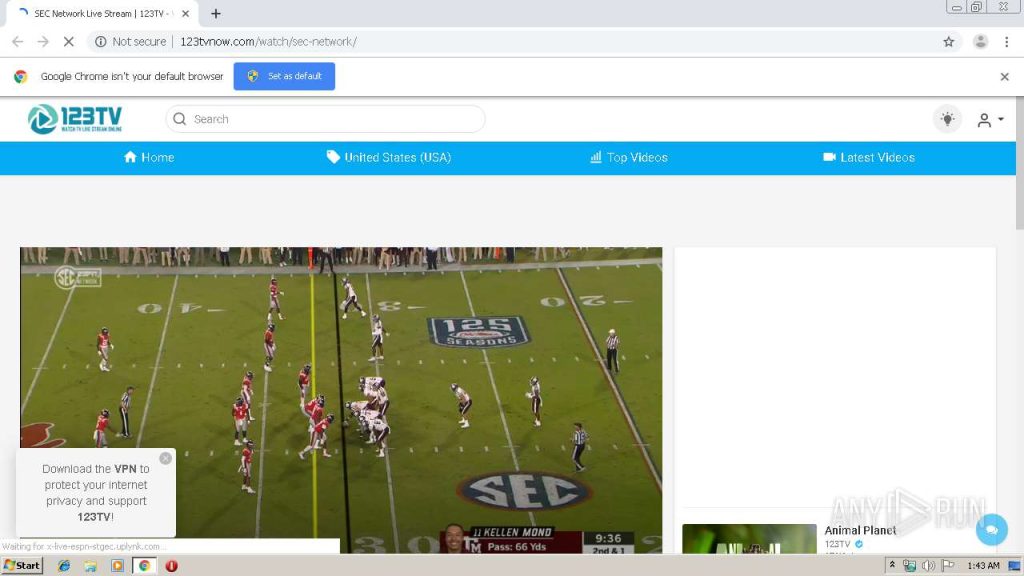Open the Animal Planet video thumbnail
This screenshot has height=576, width=1024.
(x=749, y=539)
